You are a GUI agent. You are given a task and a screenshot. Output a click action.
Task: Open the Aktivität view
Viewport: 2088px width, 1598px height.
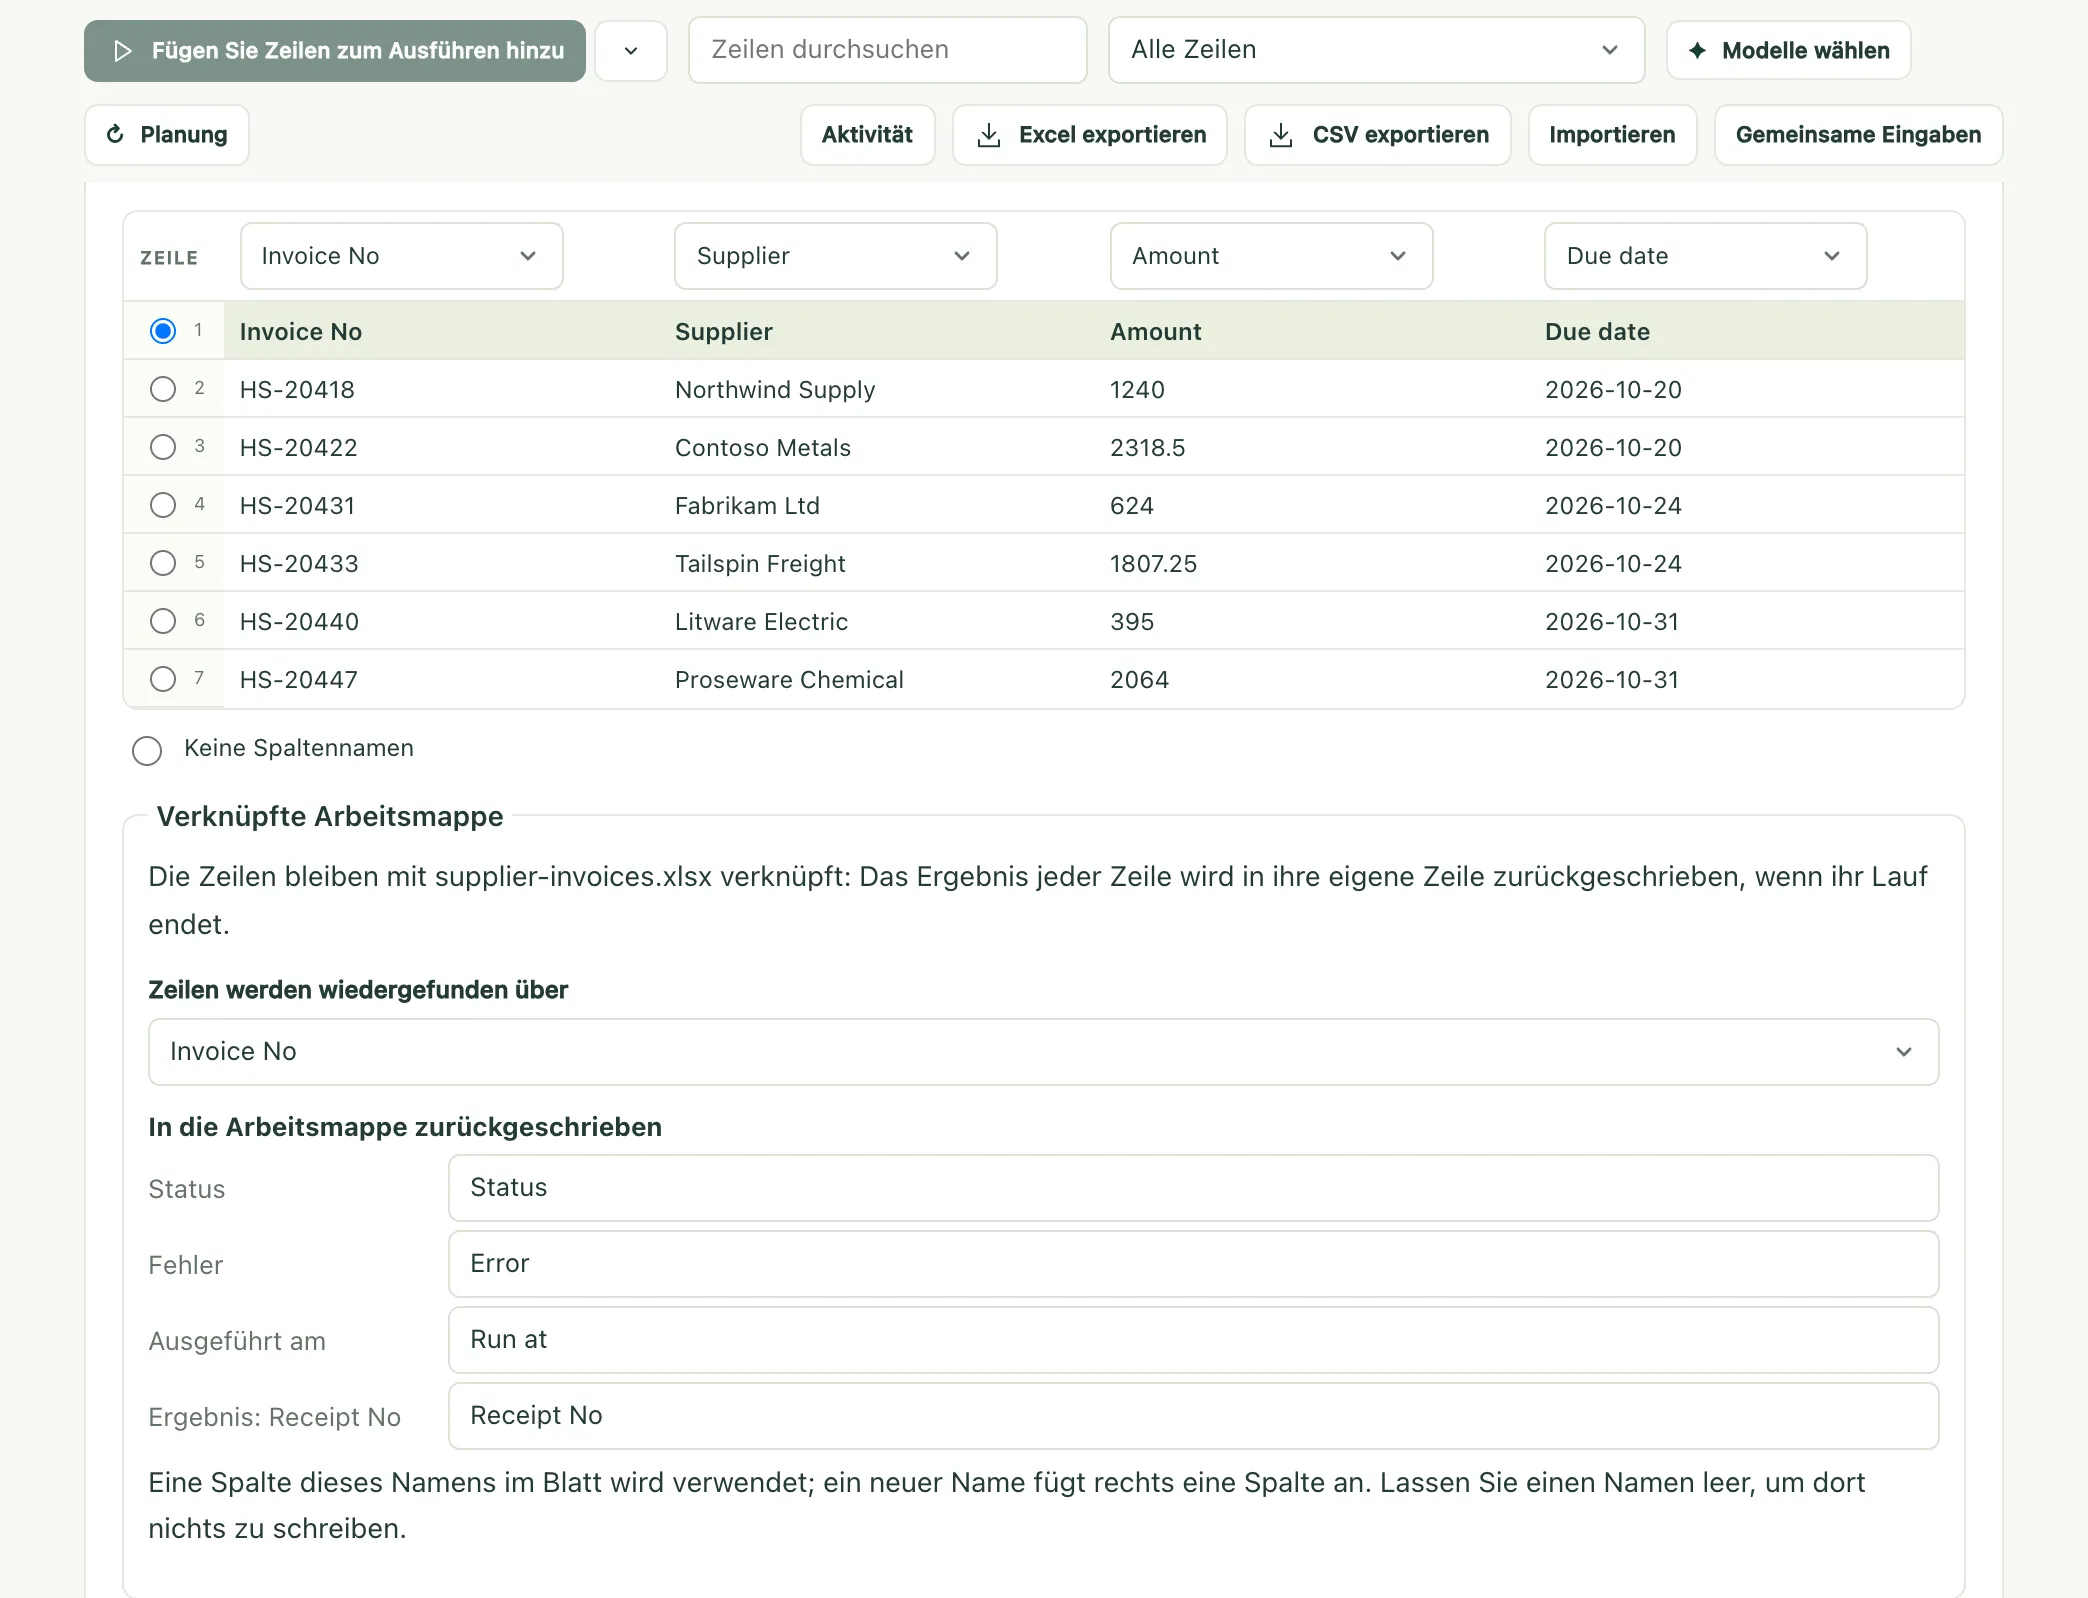pyautogui.click(x=868, y=135)
